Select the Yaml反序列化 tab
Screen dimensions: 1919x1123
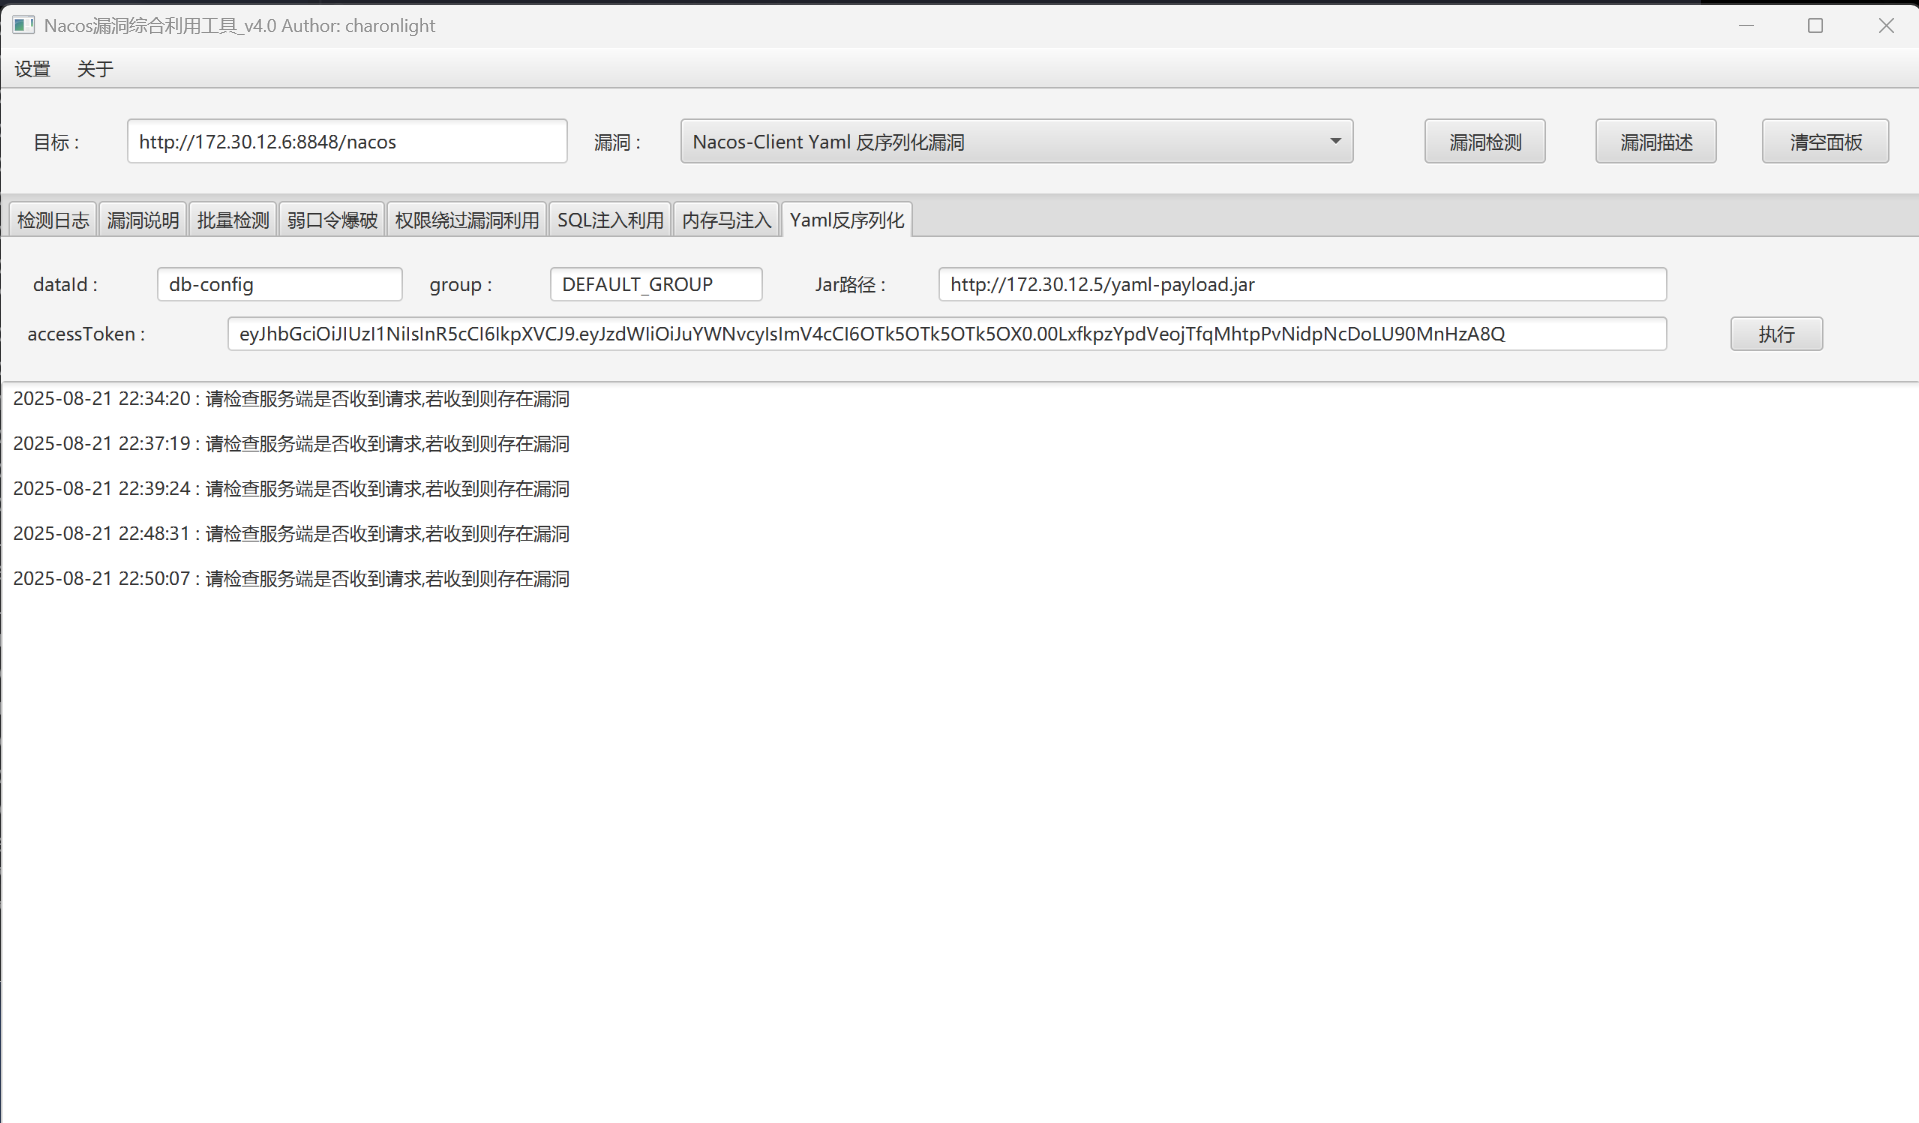[x=846, y=220]
